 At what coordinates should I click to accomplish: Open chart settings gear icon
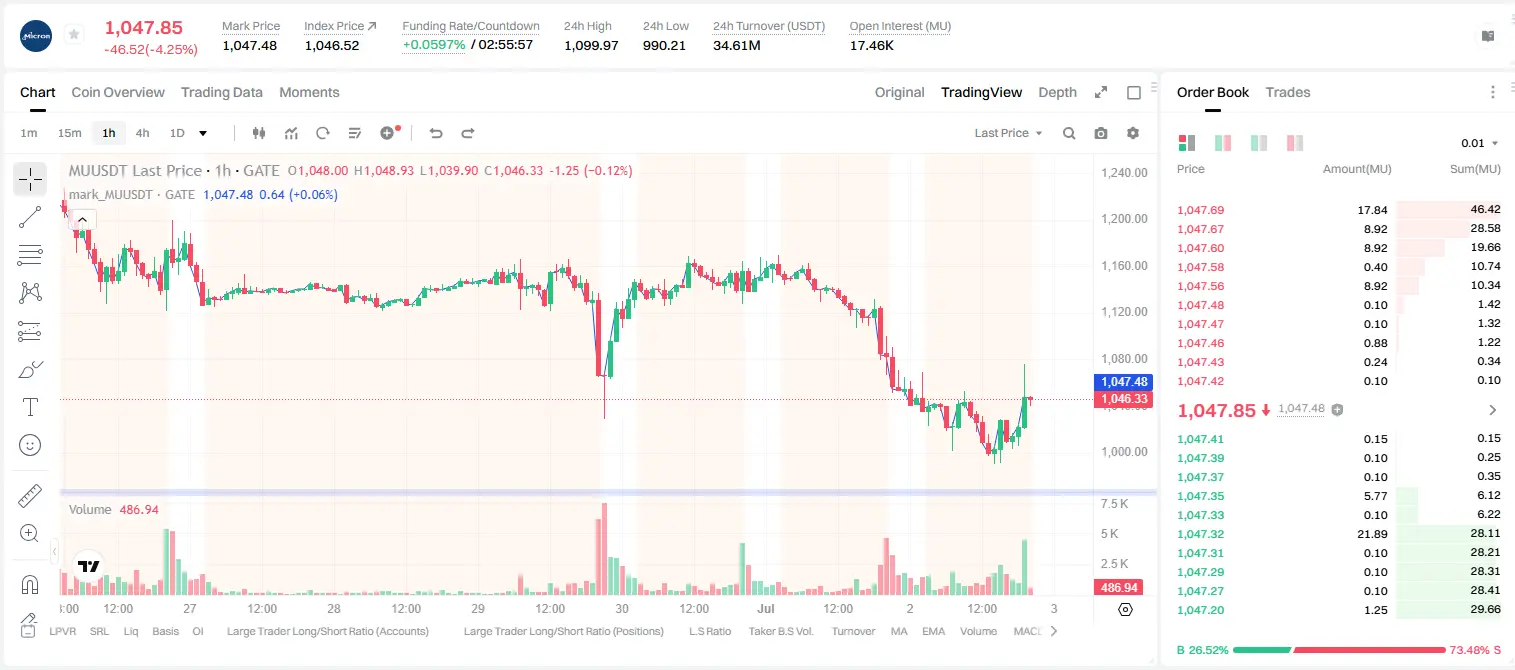click(1133, 133)
